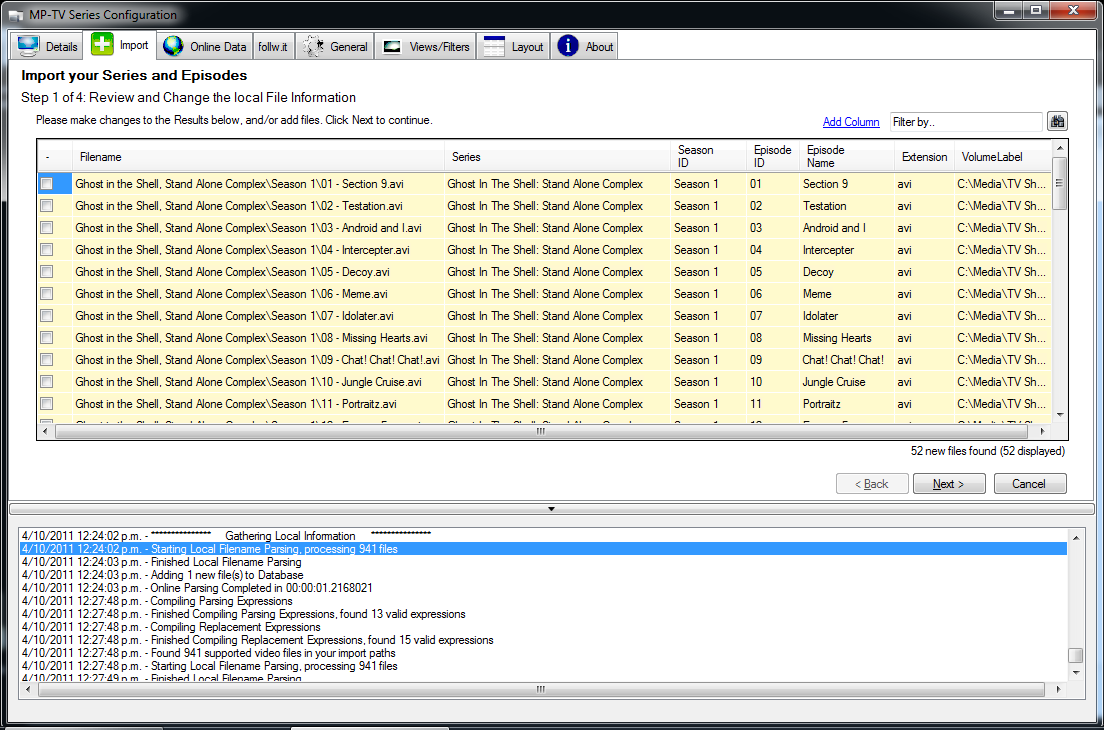Click the file list horizontal scrollbar thumb
Image resolution: width=1104 pixels, height=730 pixels.
coord(541,431)
